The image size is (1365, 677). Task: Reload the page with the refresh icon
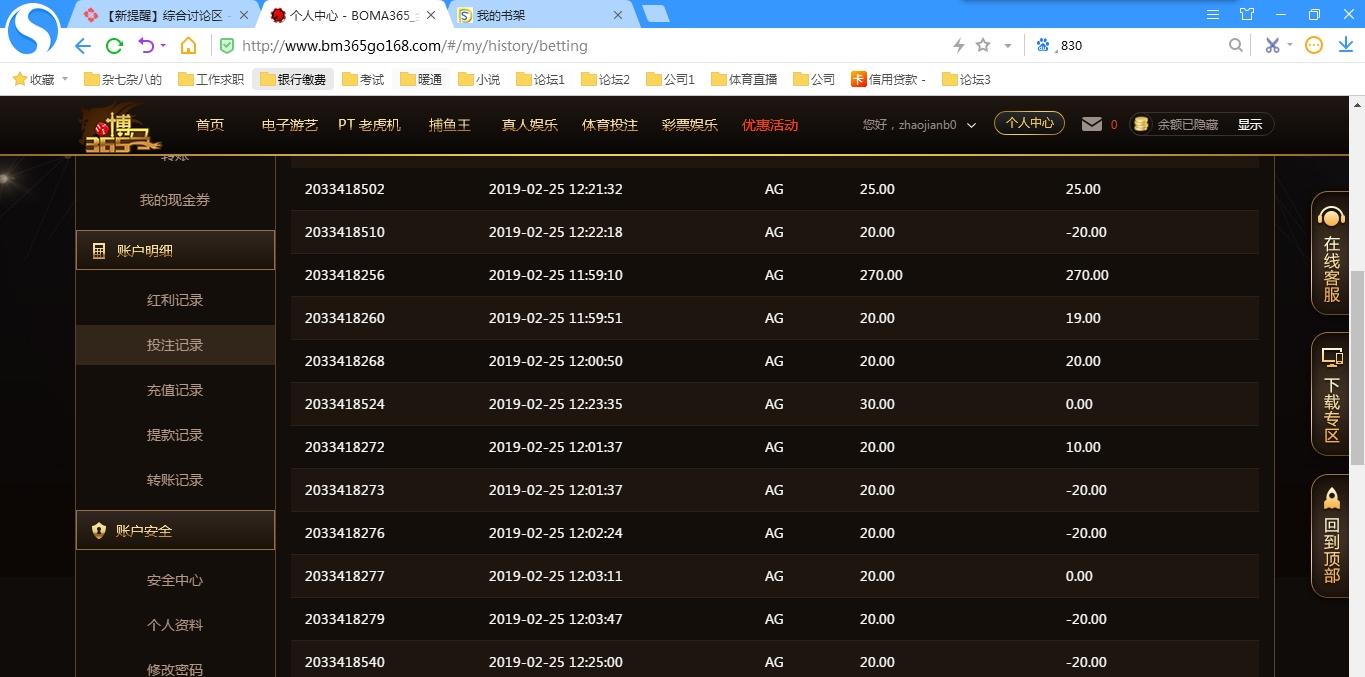[x=114, y=46]
